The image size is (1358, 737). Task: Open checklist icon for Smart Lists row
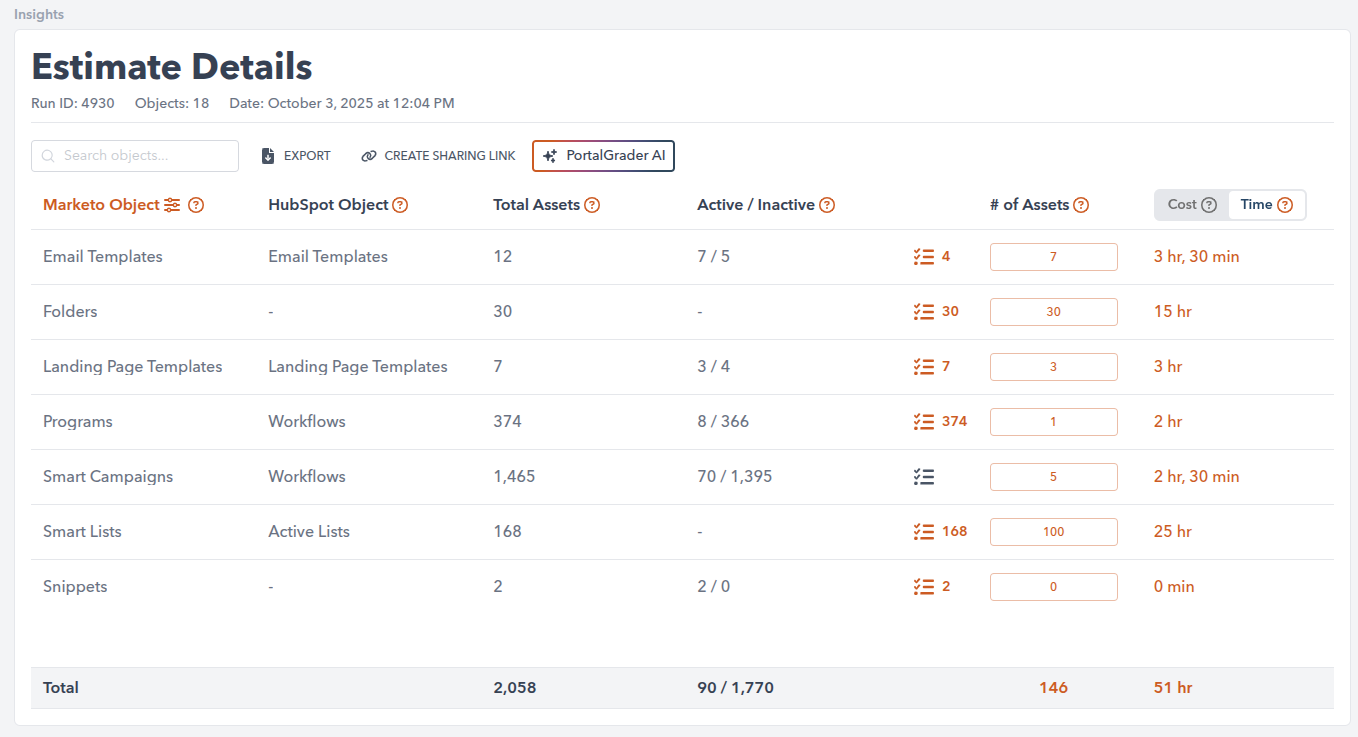[924, 532]
